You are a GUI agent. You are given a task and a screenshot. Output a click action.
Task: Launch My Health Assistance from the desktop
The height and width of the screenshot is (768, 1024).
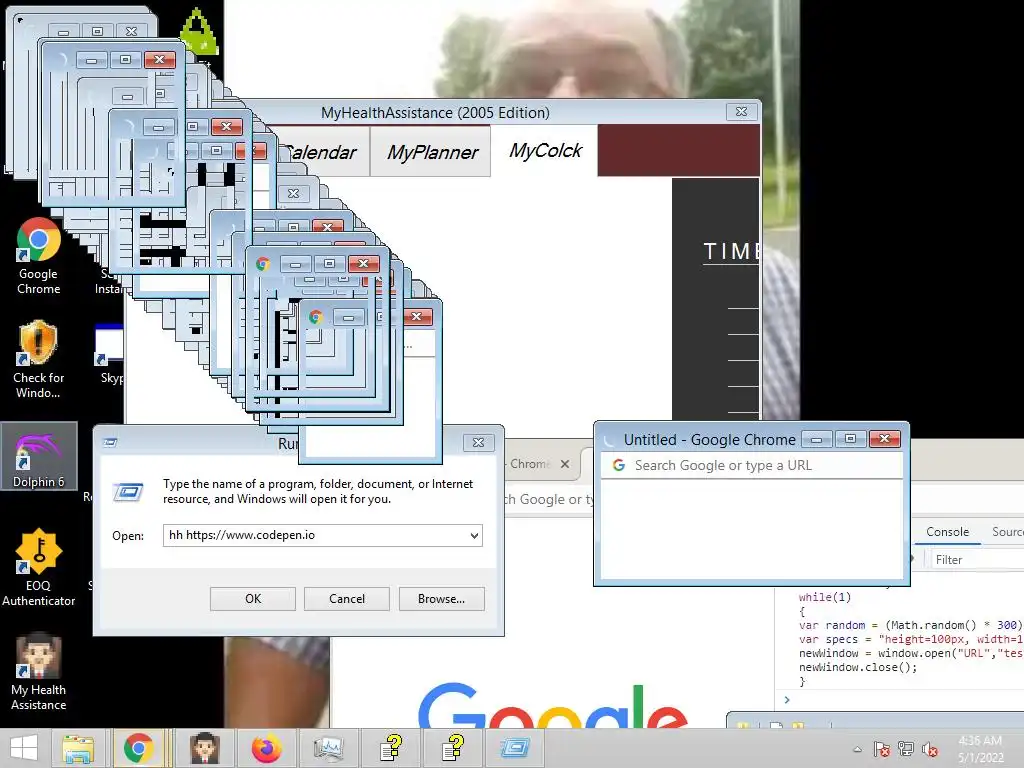tap(39, 671)
